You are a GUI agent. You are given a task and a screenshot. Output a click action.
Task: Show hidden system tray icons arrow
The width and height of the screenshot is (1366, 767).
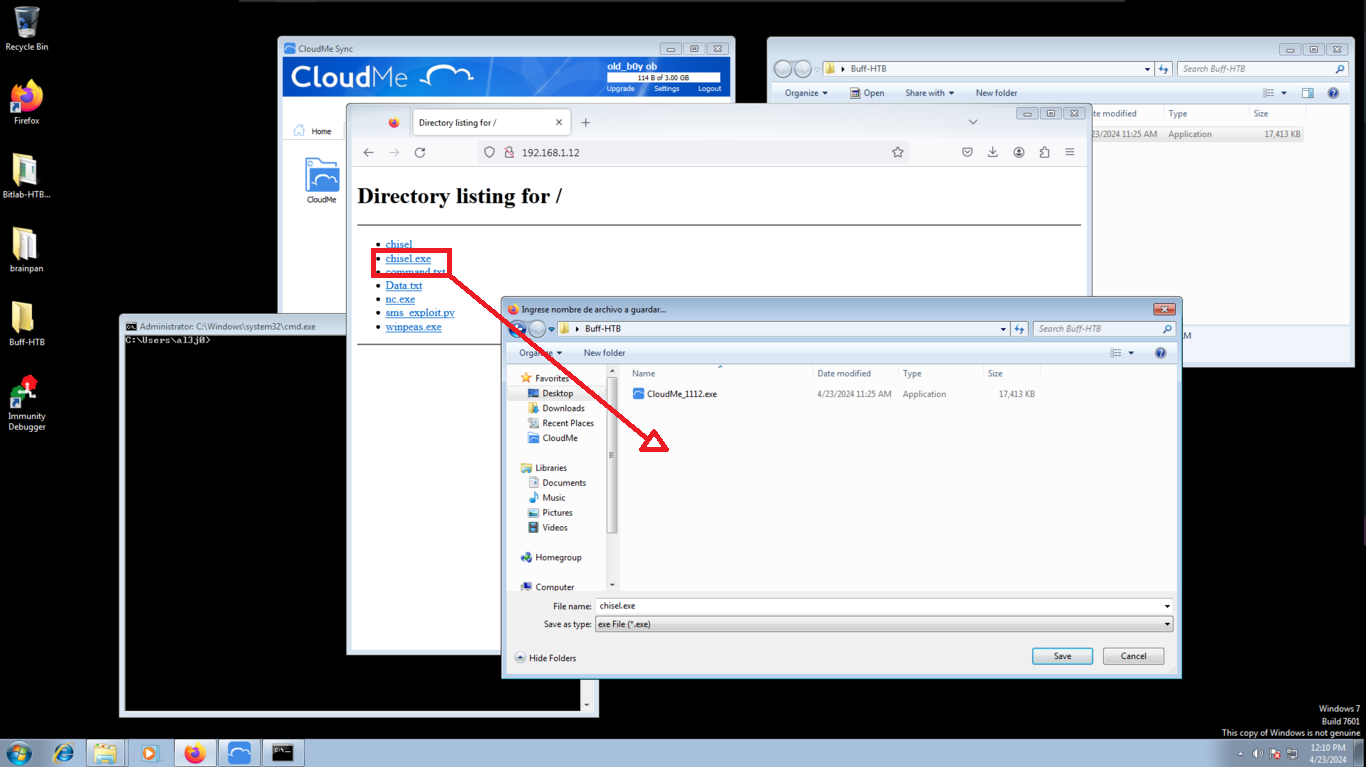point(1241,753)
